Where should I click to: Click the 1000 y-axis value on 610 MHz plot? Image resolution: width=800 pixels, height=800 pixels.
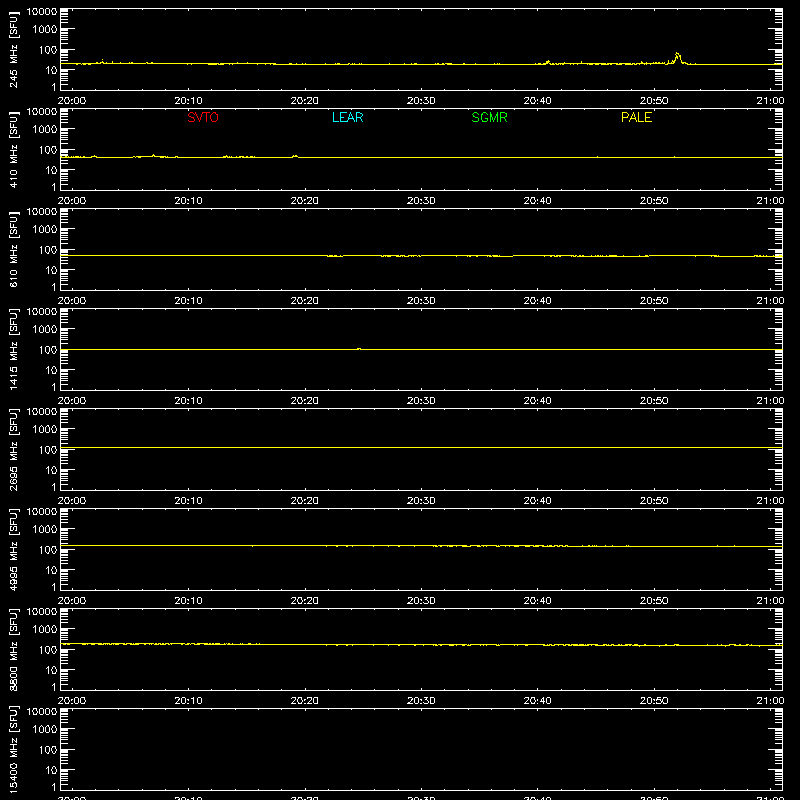[45, 229]
